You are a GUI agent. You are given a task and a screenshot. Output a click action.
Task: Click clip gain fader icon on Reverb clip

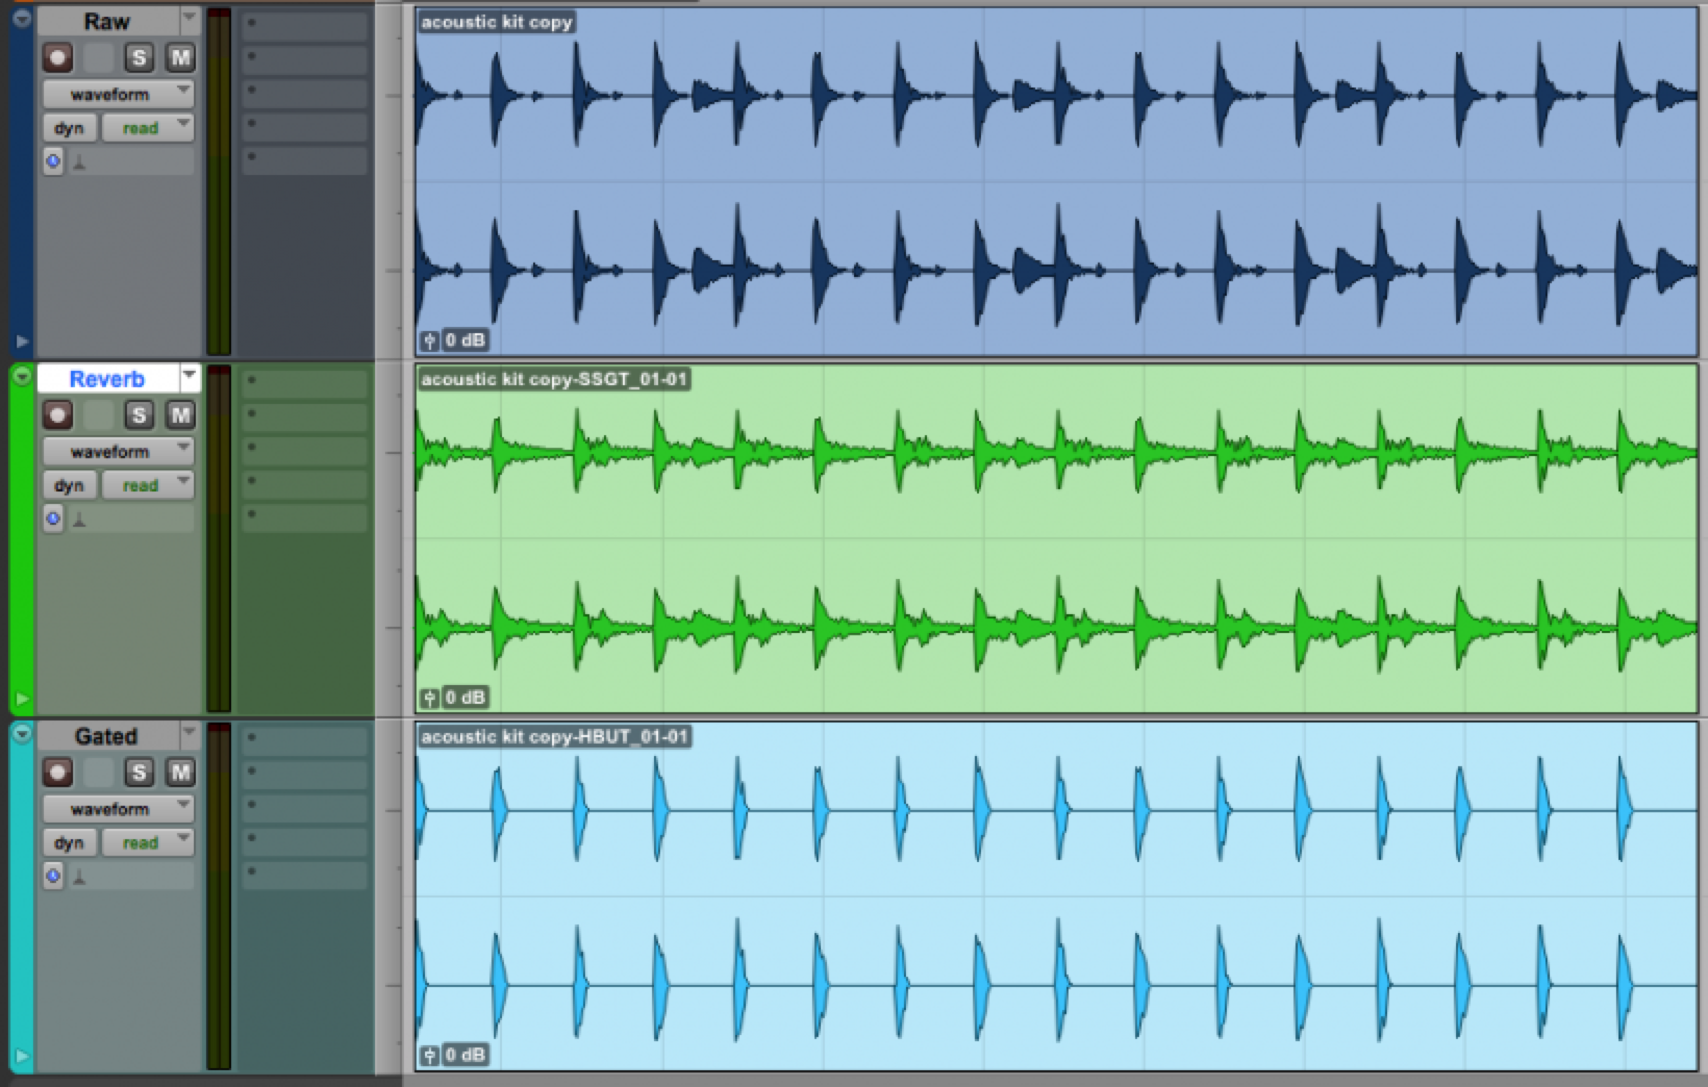click(429, 698)
